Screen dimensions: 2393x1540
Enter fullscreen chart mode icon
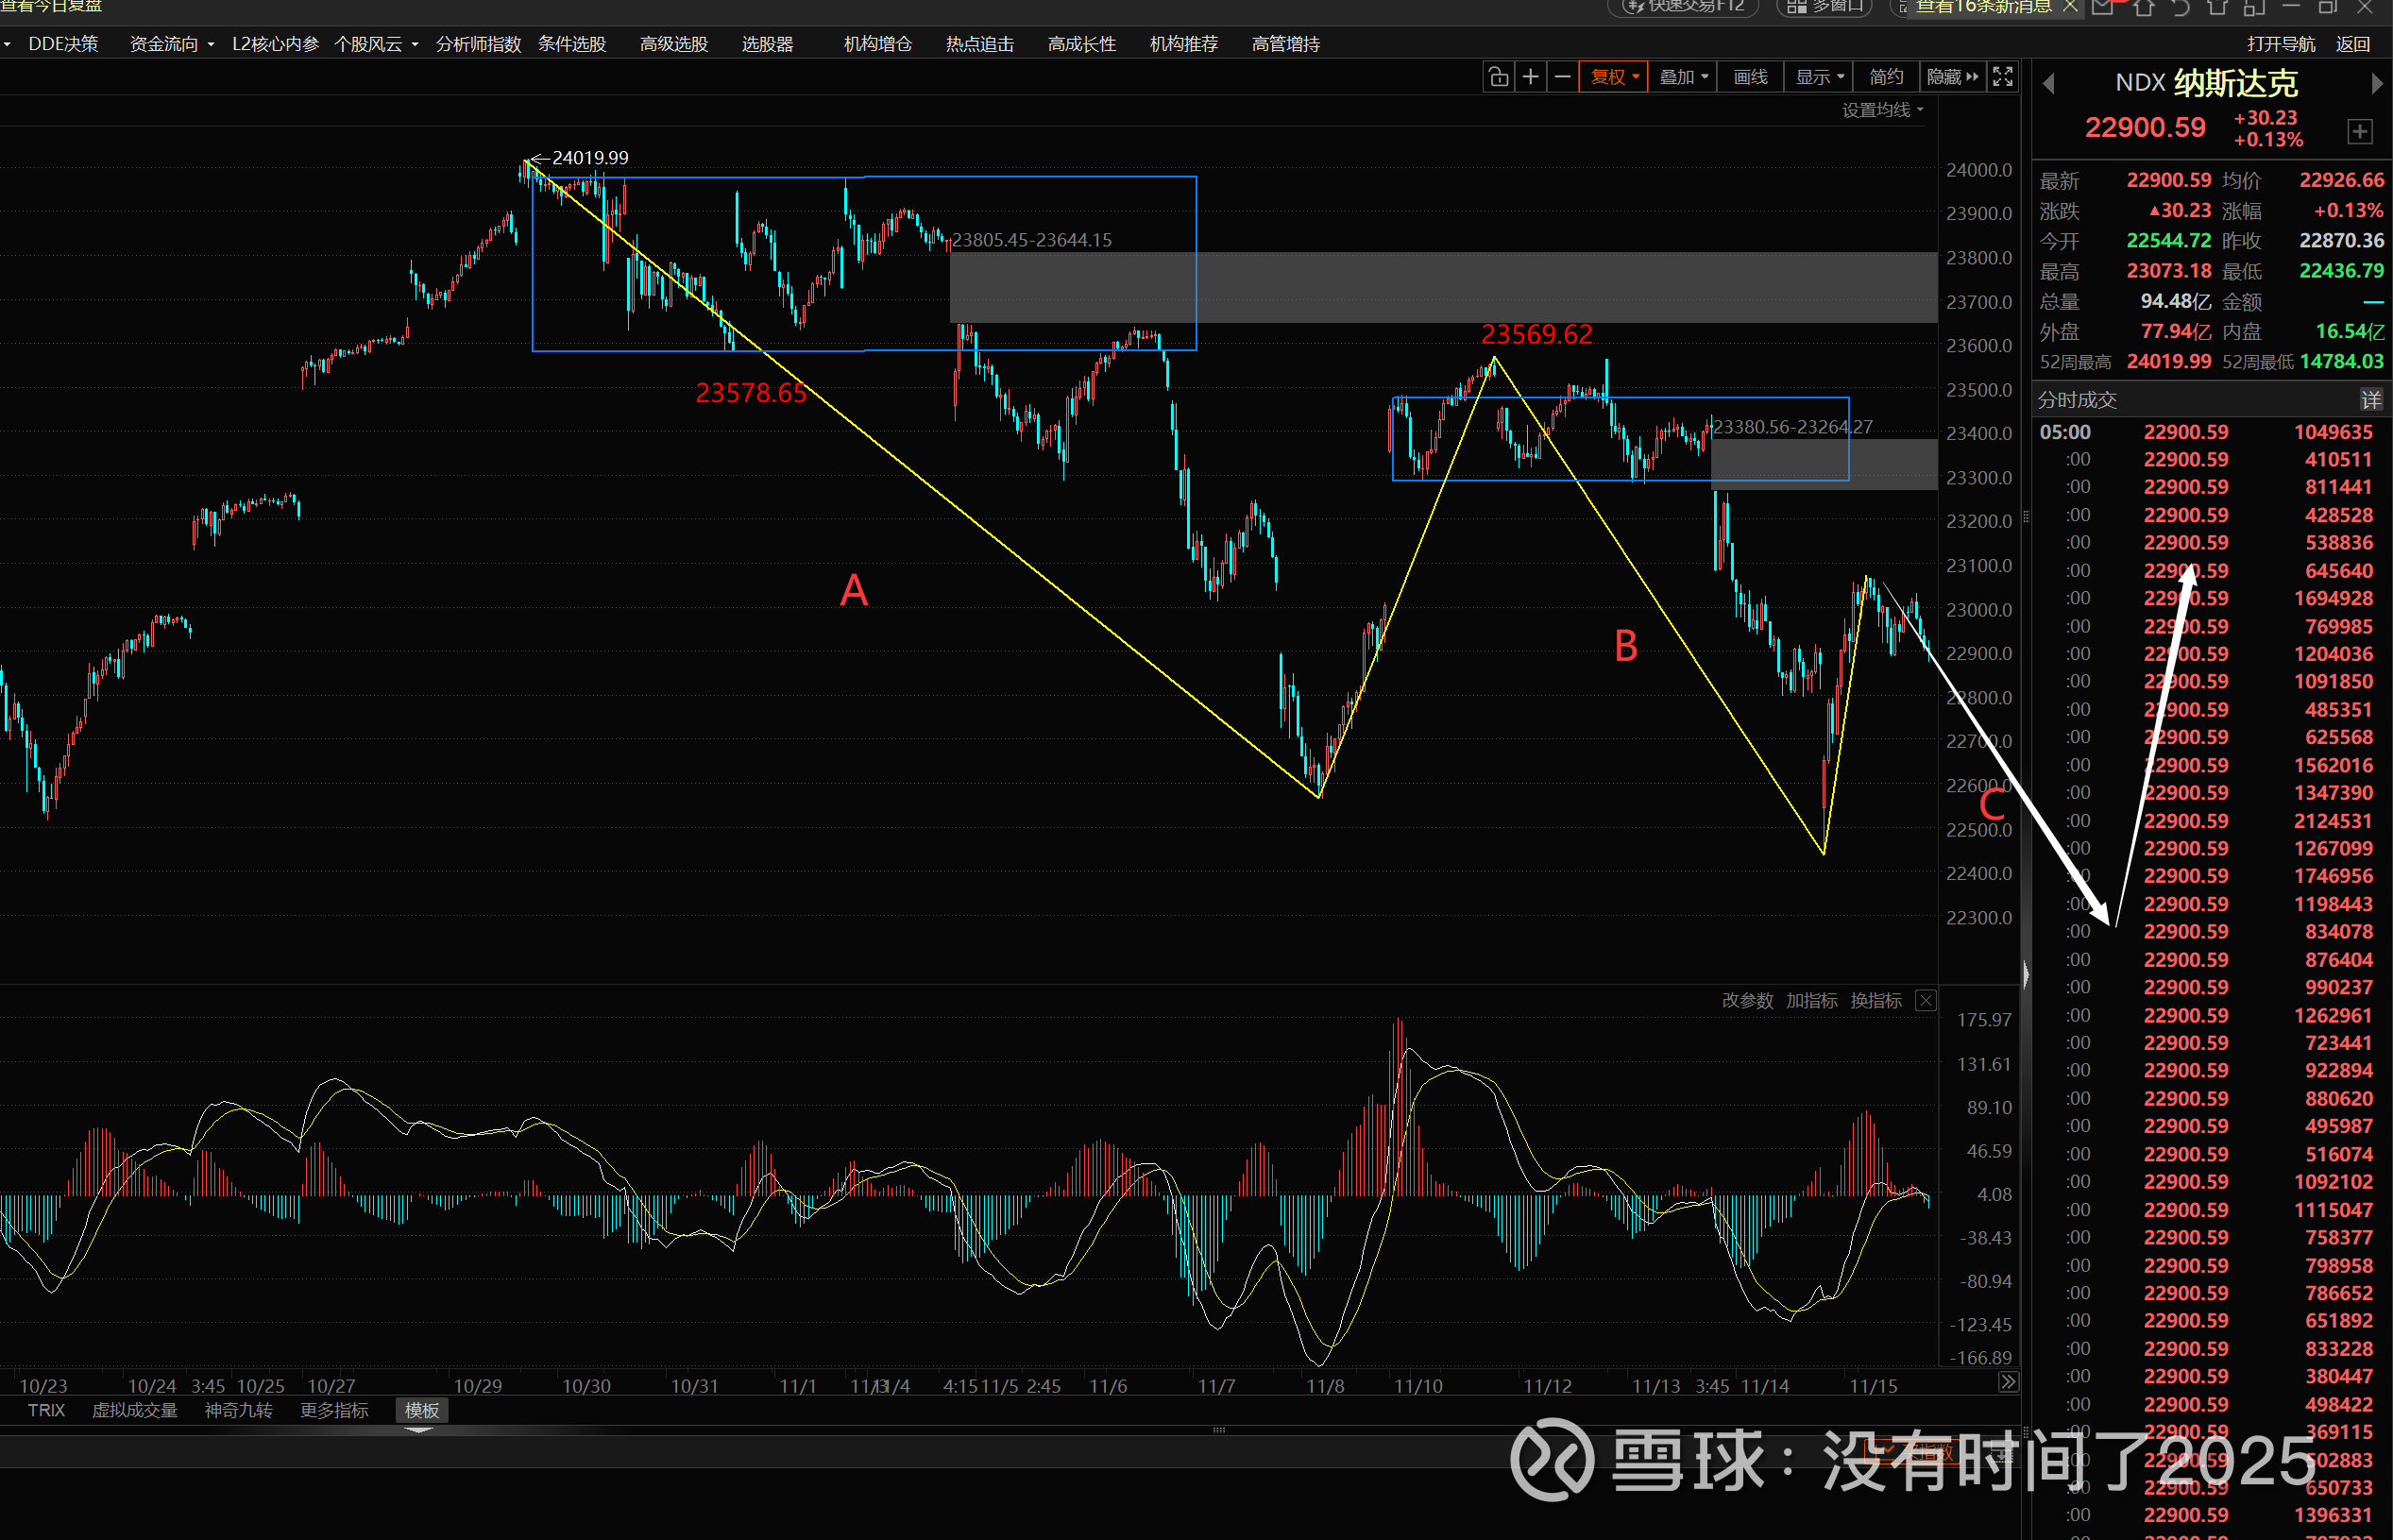click(x=2002, y=77)
